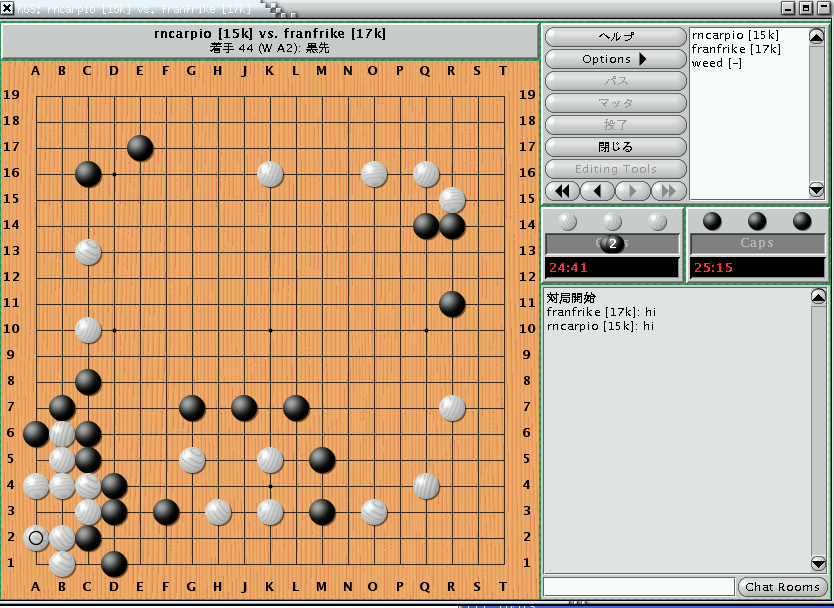Click the black stone at E17
The width and height of the screenshot is (834, 608).
point(140,148)
